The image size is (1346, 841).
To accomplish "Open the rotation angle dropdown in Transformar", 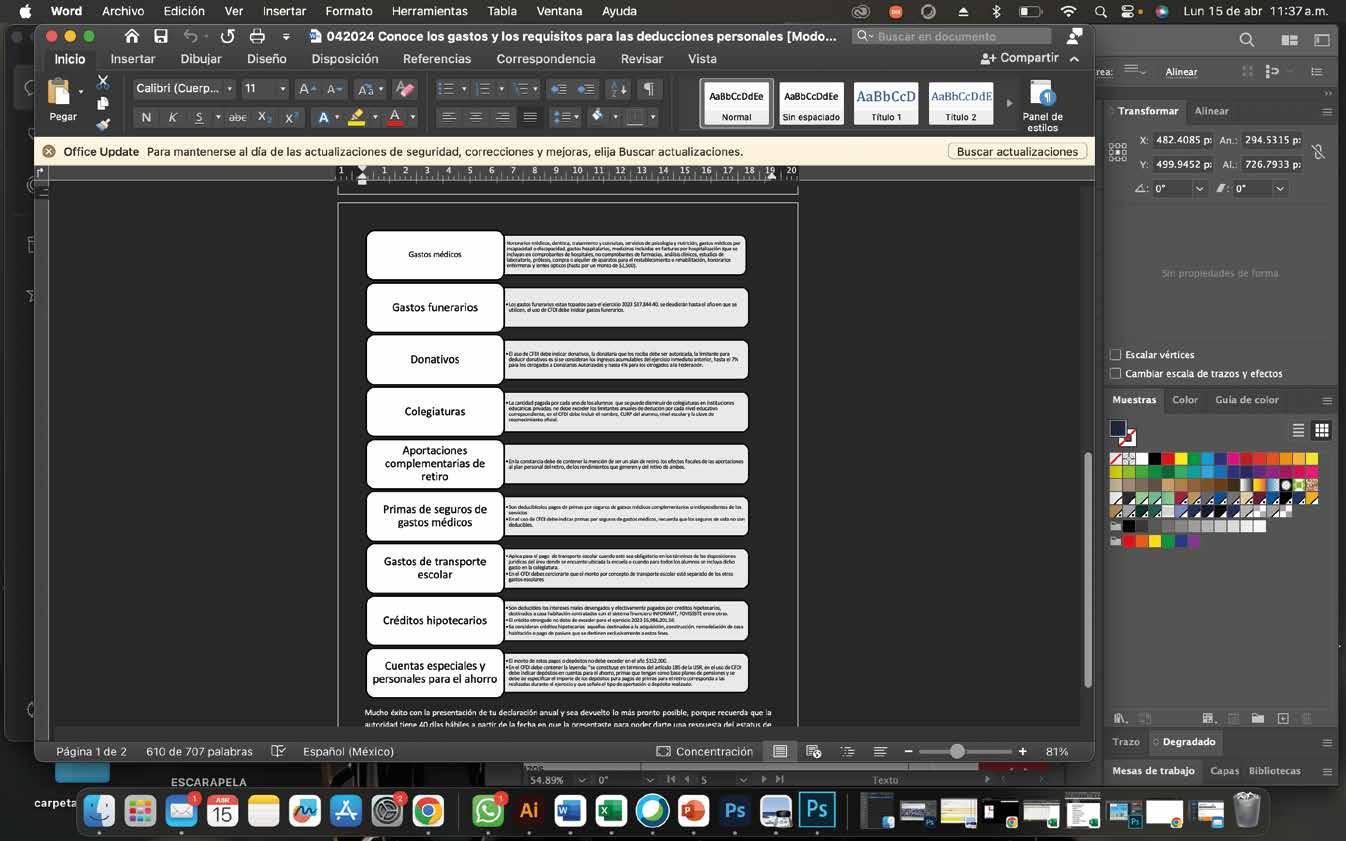I will pos(1200,188).
